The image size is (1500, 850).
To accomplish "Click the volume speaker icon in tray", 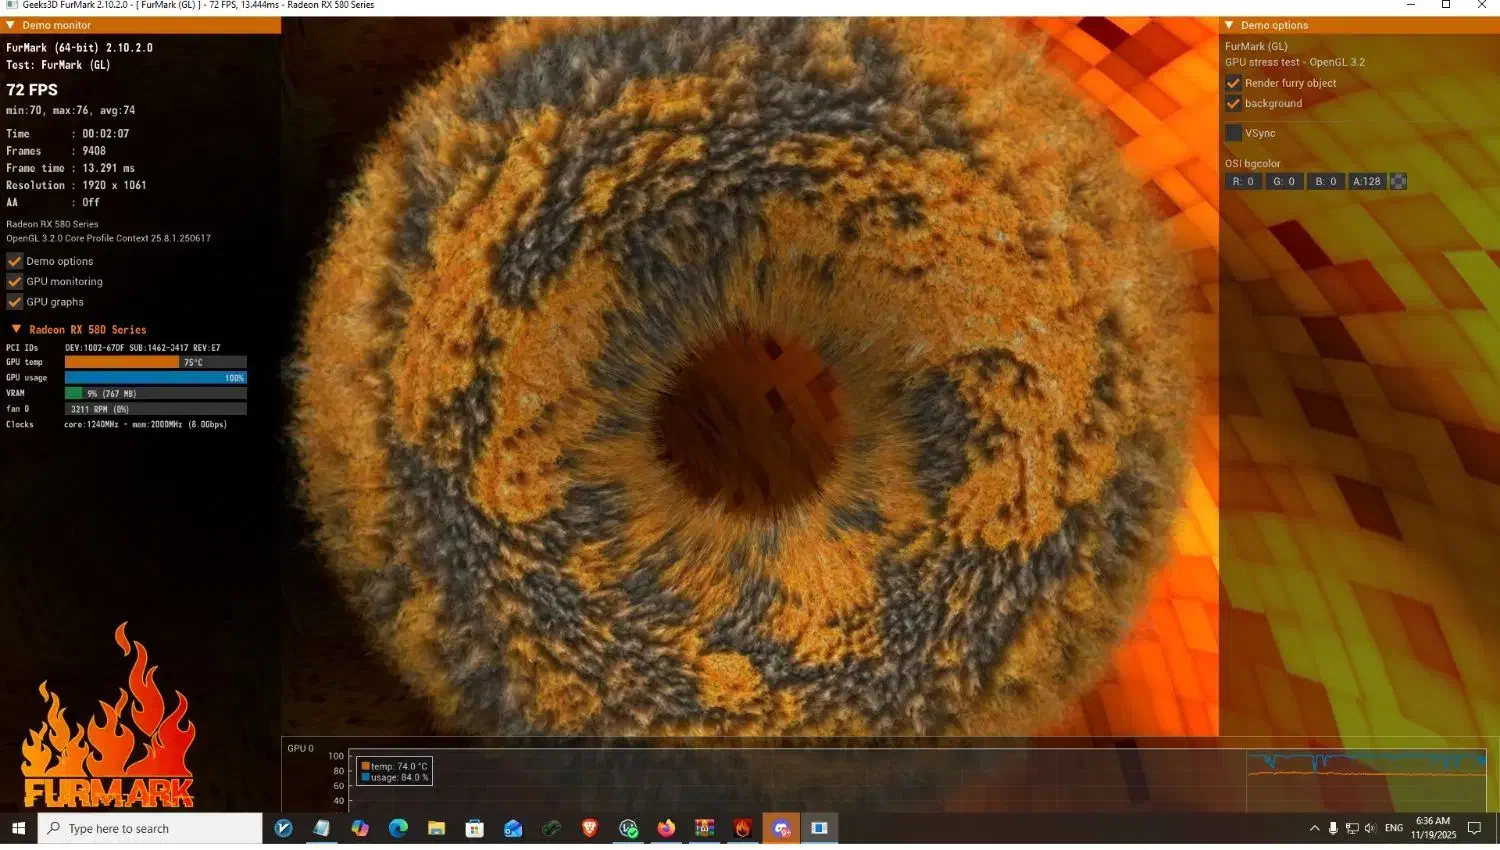I will (x=1370, y=828).
